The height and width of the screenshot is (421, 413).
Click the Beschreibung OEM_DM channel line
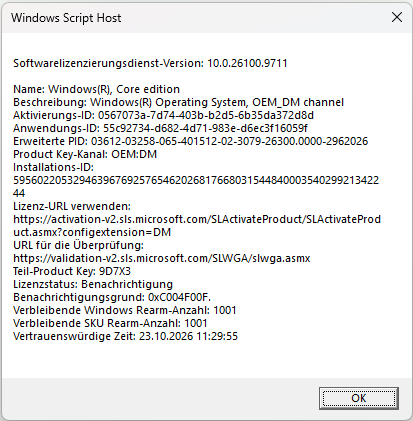(178, 102)
